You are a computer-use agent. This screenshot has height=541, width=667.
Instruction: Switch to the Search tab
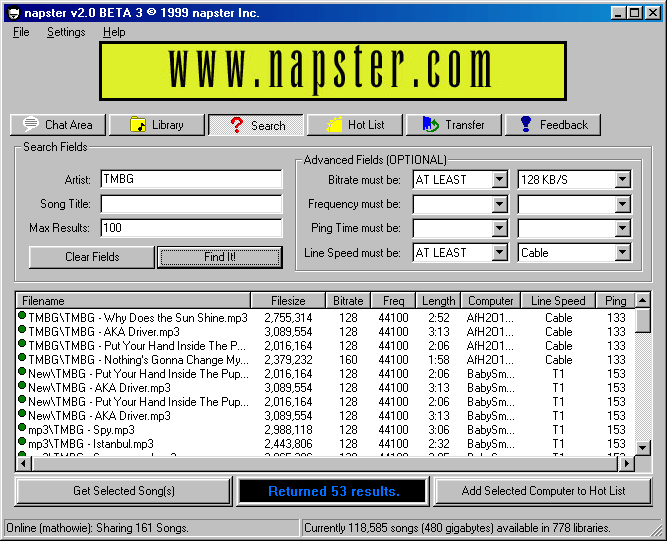coord(256,125)
